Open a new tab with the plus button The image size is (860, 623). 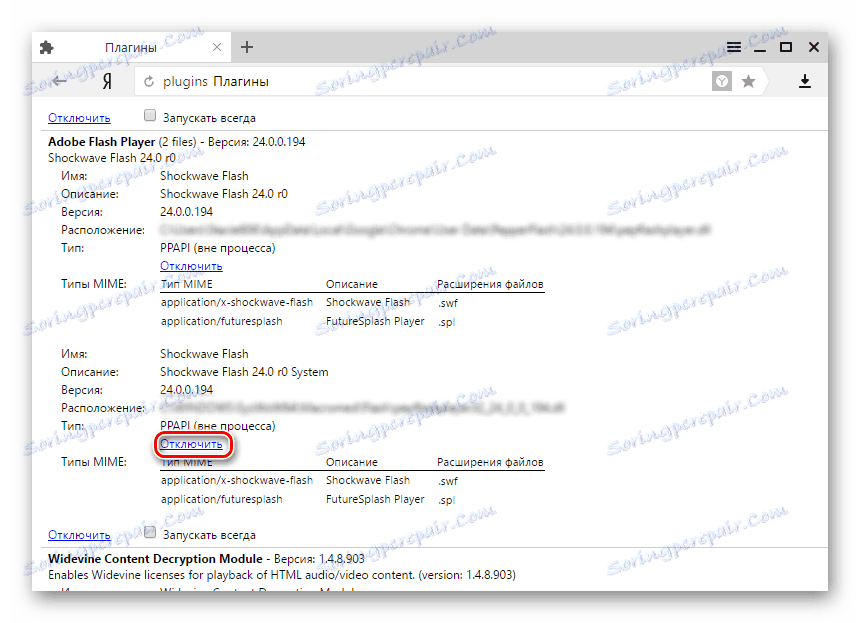[247, 47]
